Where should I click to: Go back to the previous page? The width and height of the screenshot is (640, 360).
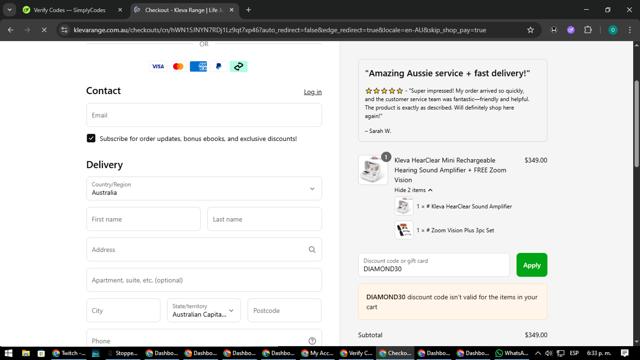(11, 30)
